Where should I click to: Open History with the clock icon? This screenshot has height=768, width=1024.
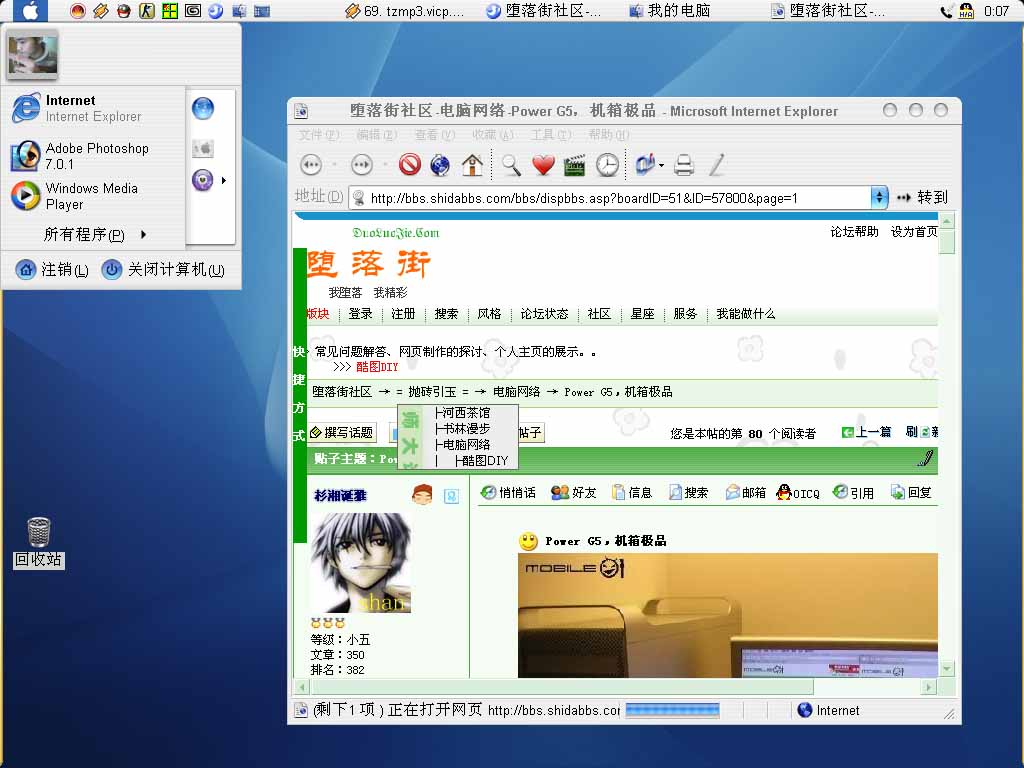(607, 165)
